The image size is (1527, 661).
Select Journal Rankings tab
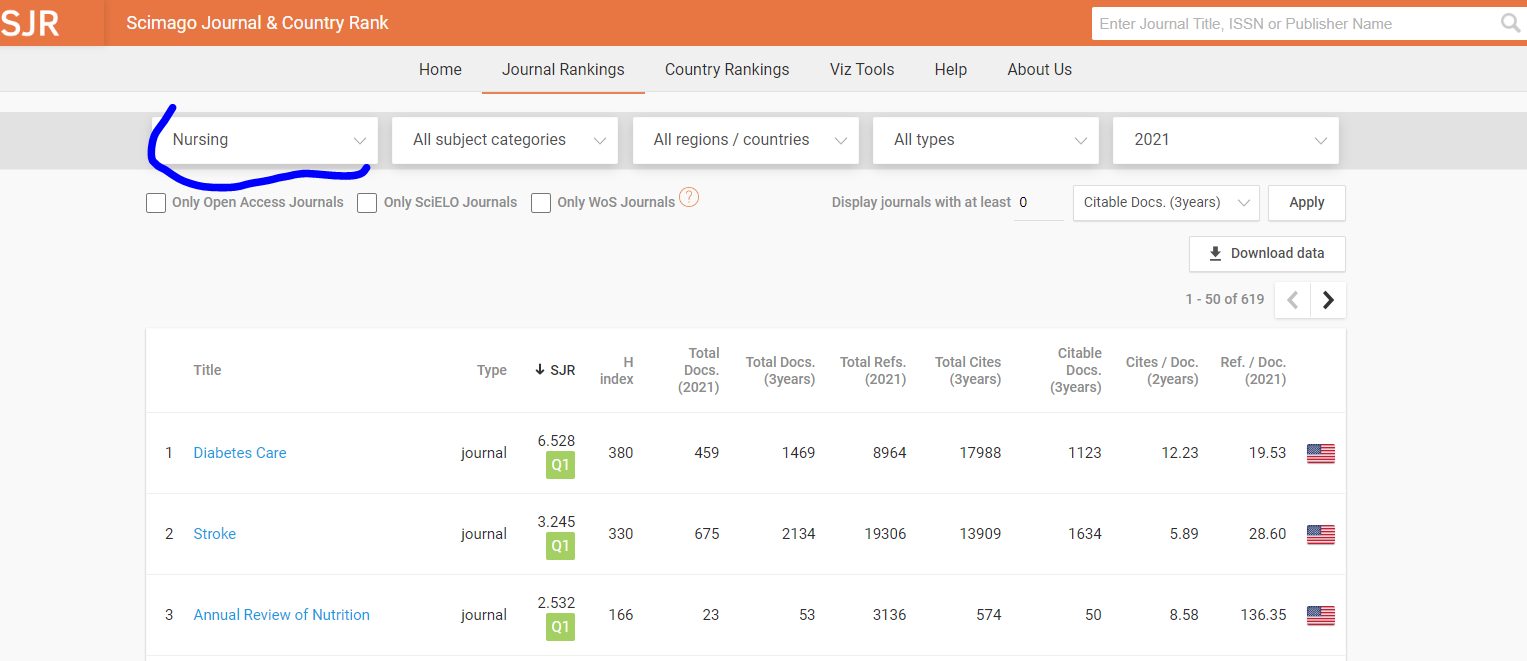click(x=563, y=69)
